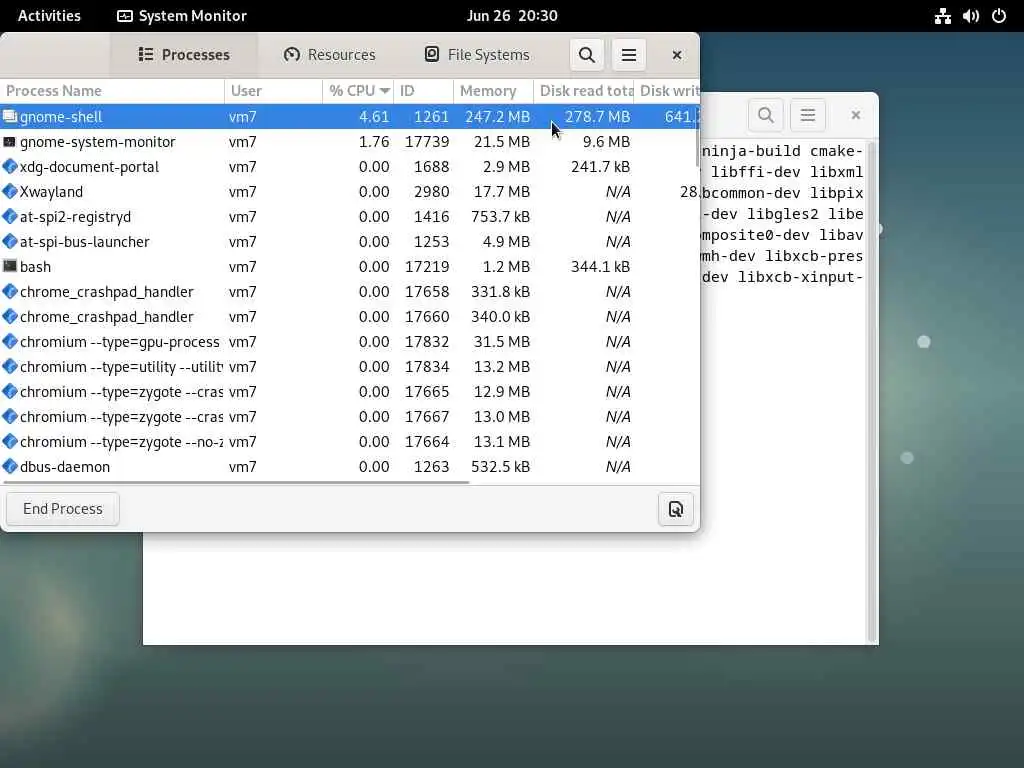Click the xdg-document-portal process icon
1024x768 pixels.
[10, 167]
